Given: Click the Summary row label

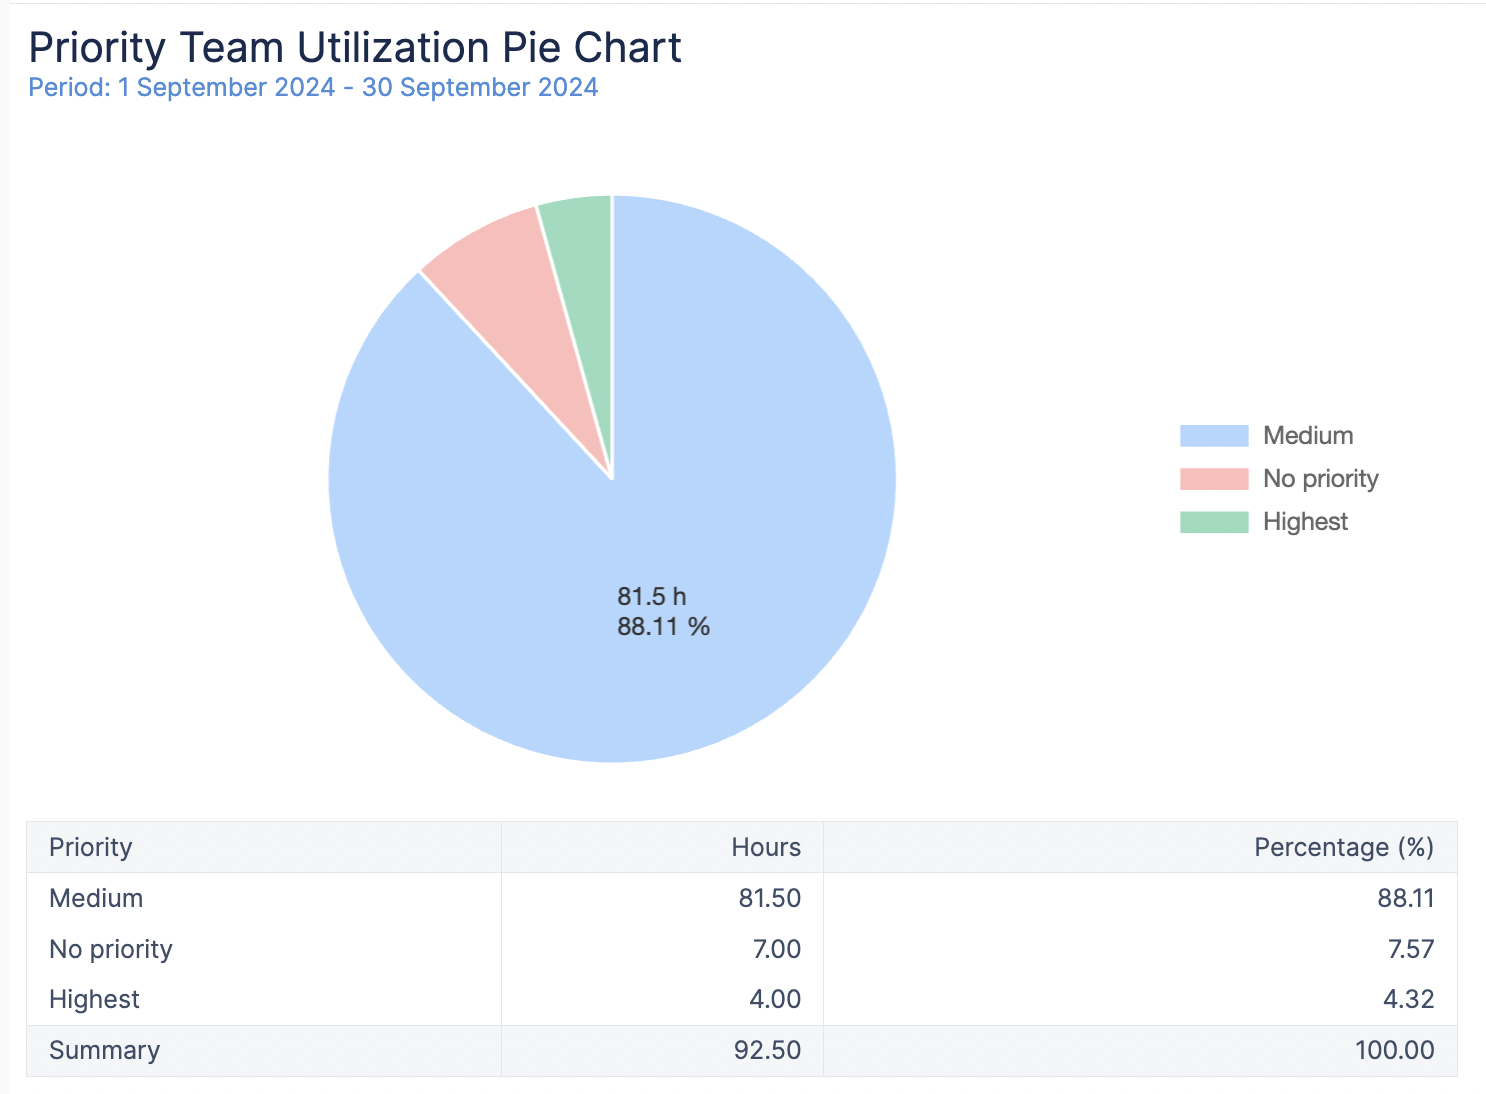Looking at the screenshot, I should click(x=104, y=1050).
